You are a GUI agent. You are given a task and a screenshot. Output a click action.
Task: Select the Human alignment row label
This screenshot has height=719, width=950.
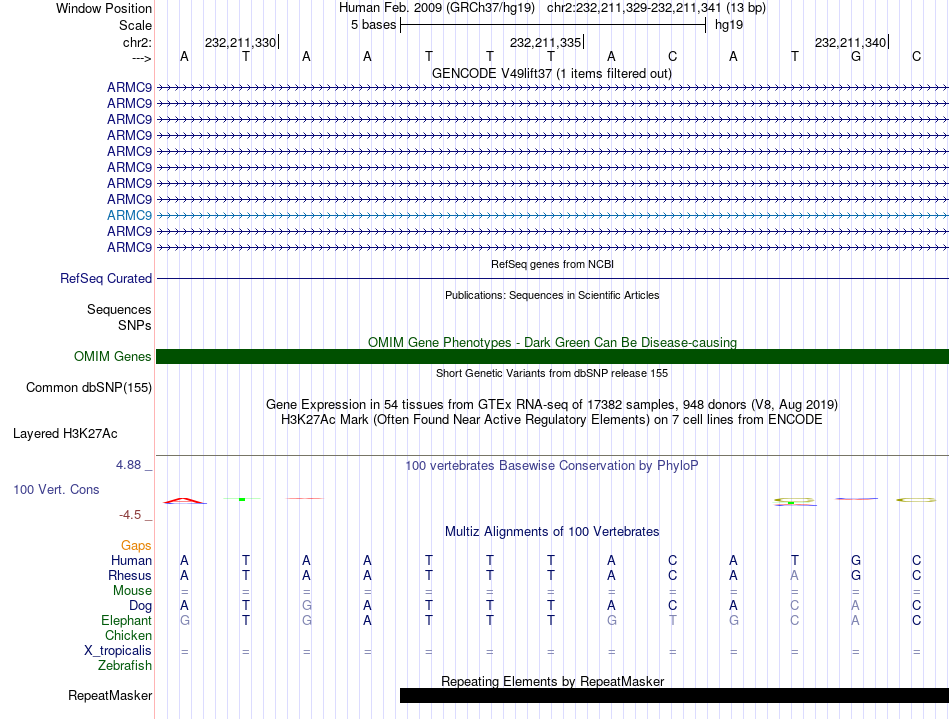click(131, 560)
